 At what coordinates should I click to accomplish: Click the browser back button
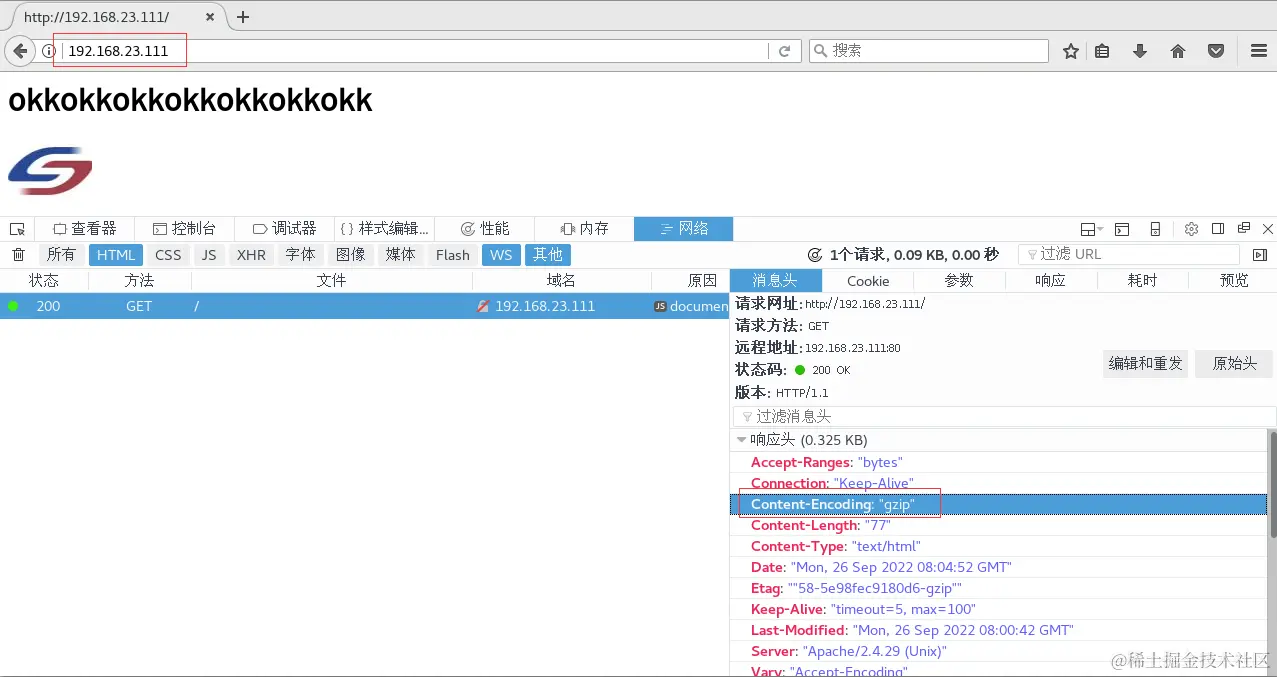click(x=20, y=51)
